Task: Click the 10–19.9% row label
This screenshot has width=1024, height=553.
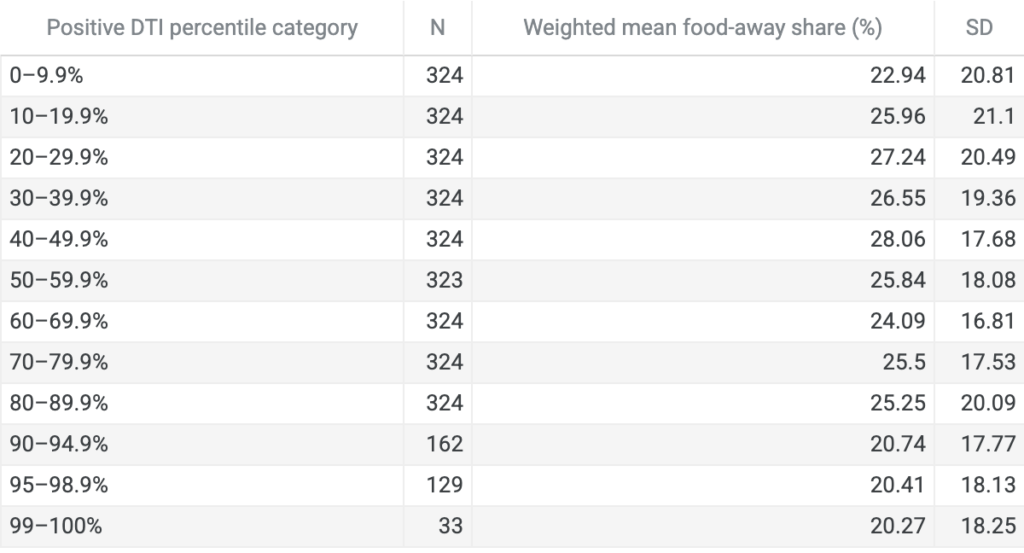Action: (59, 116)
